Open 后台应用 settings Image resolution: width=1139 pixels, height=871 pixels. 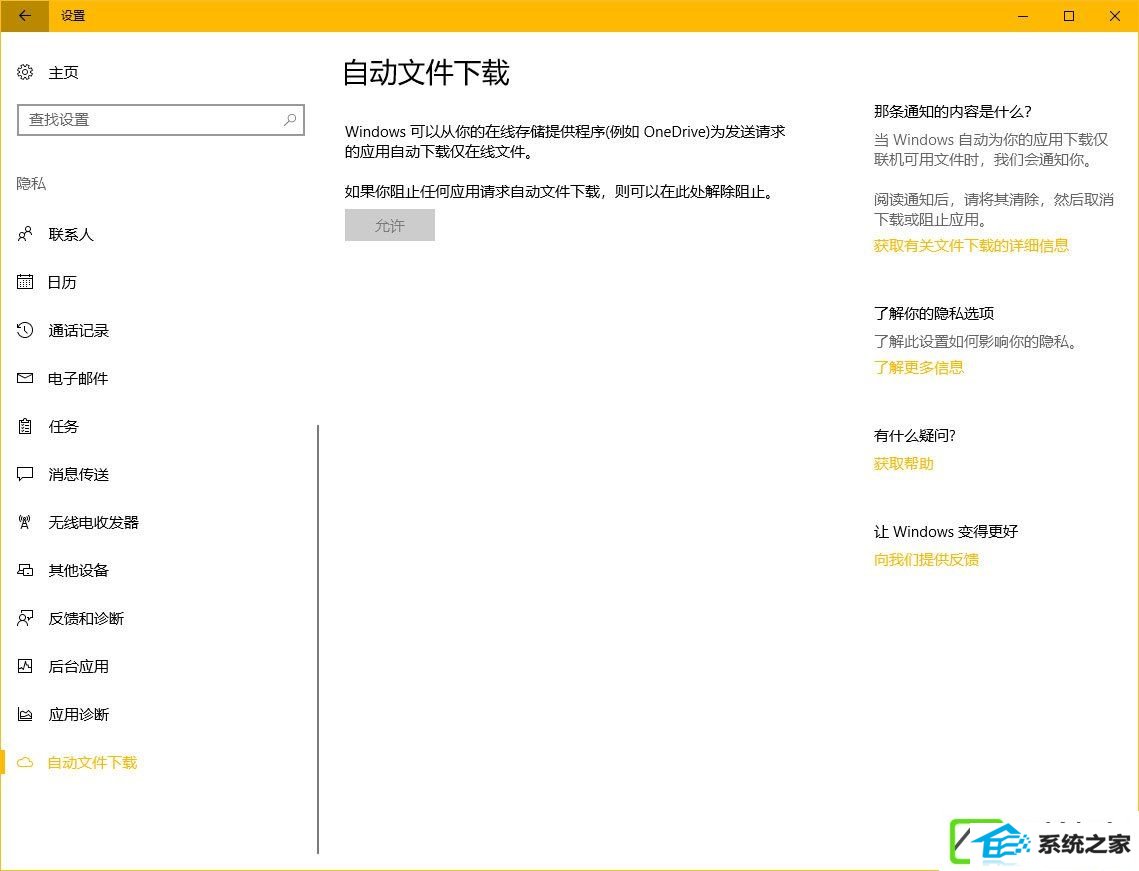pos(78,666)
